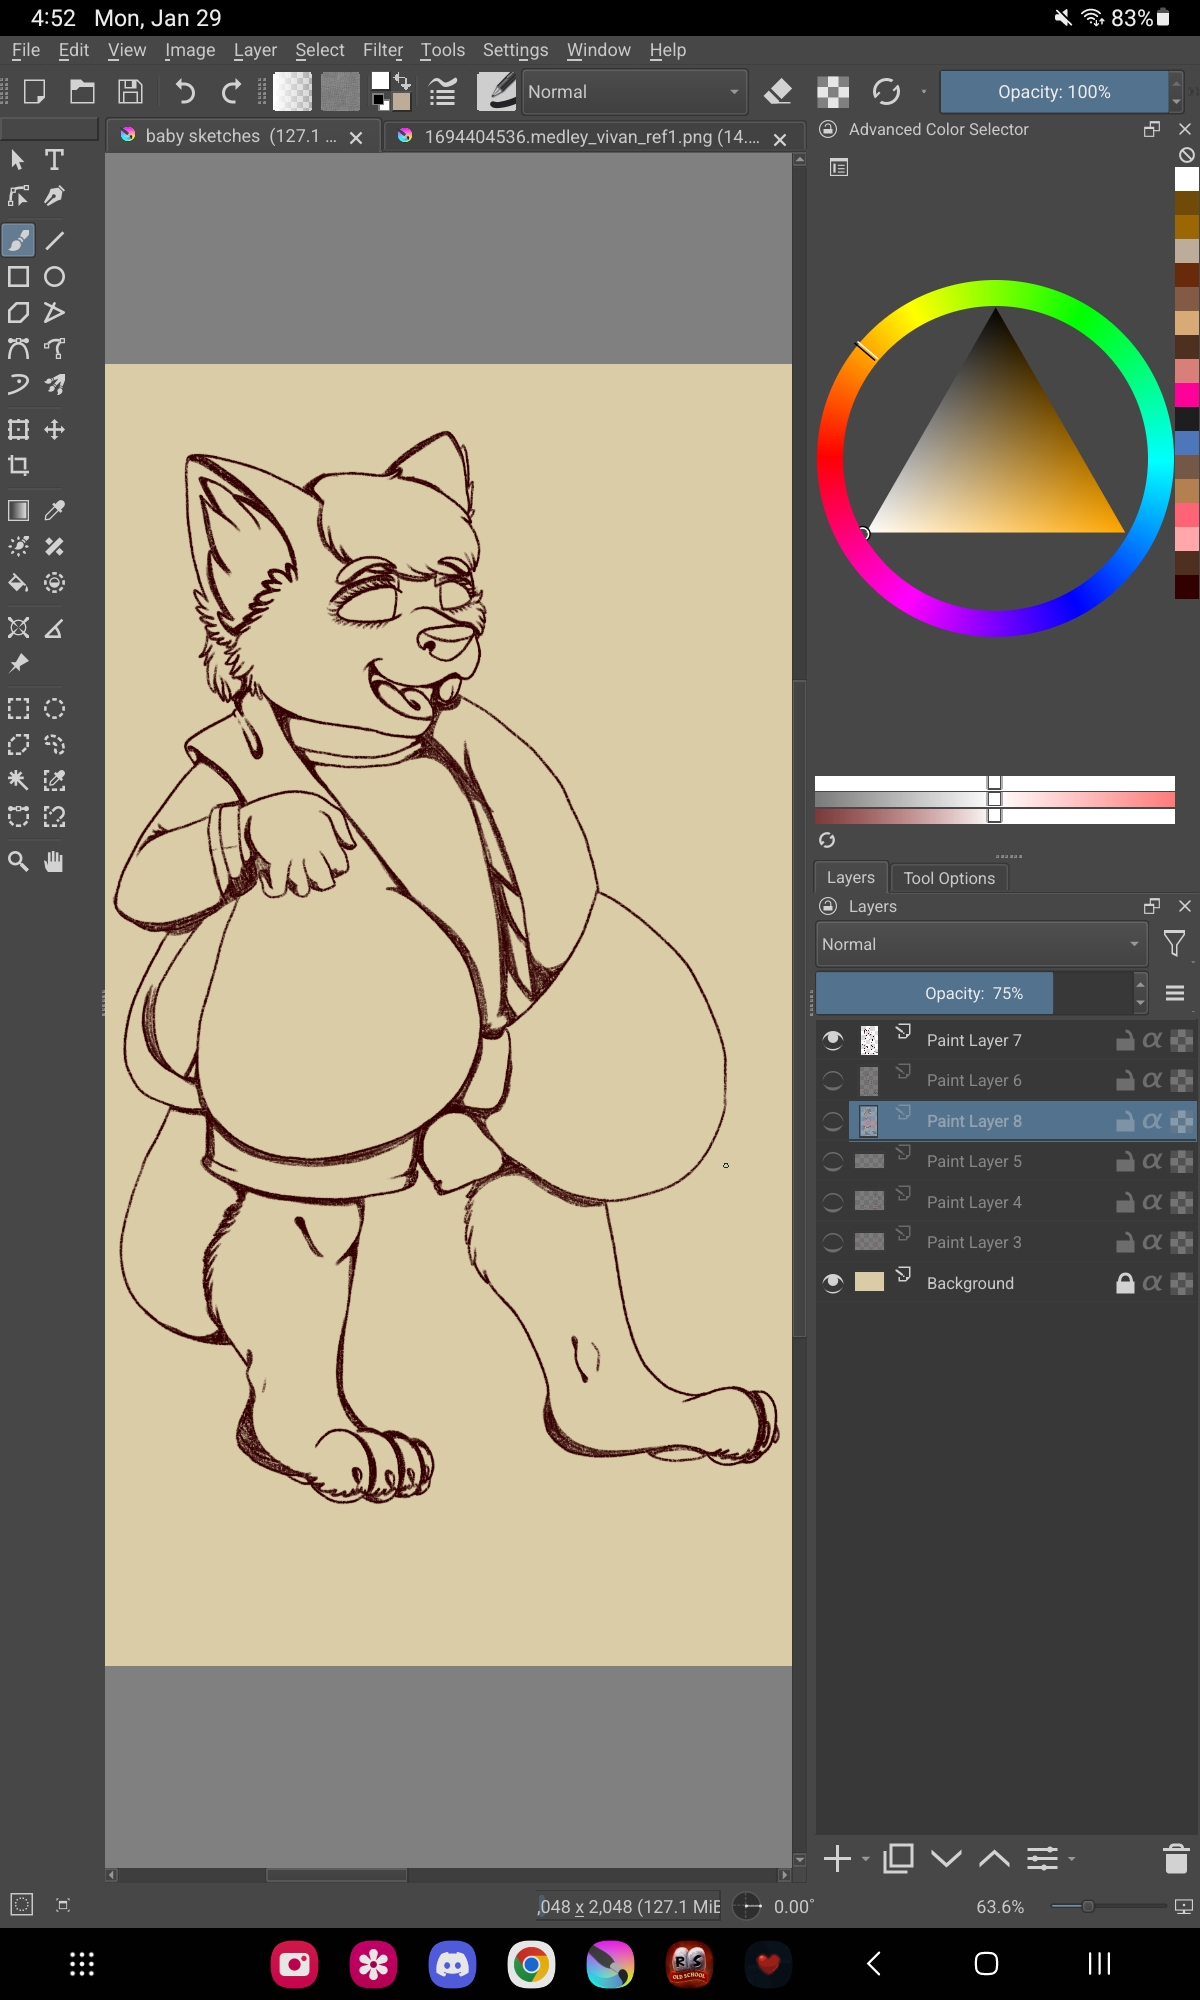
Task: Move layer up arrow button
Action: 994,1859
